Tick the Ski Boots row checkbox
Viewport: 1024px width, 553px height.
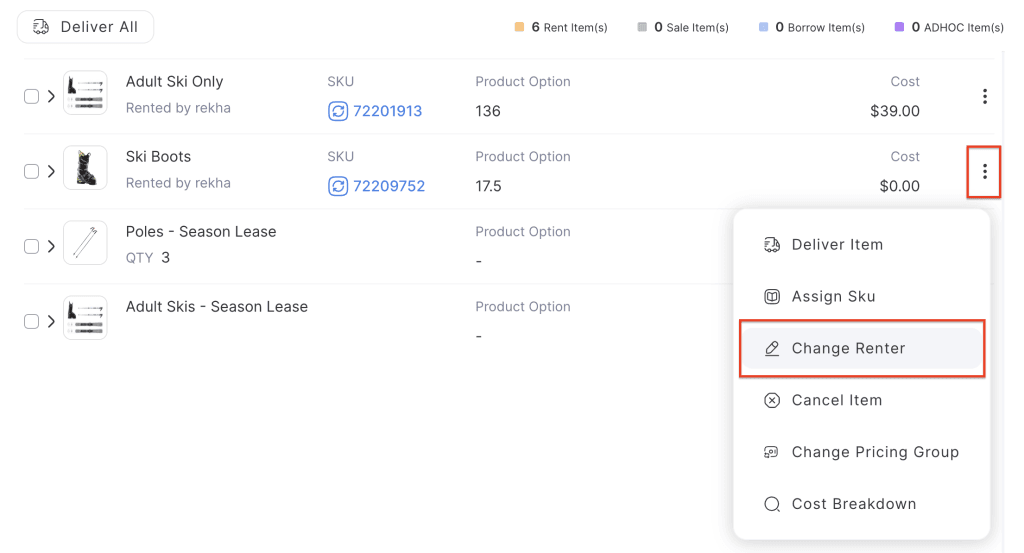point(31,172)
